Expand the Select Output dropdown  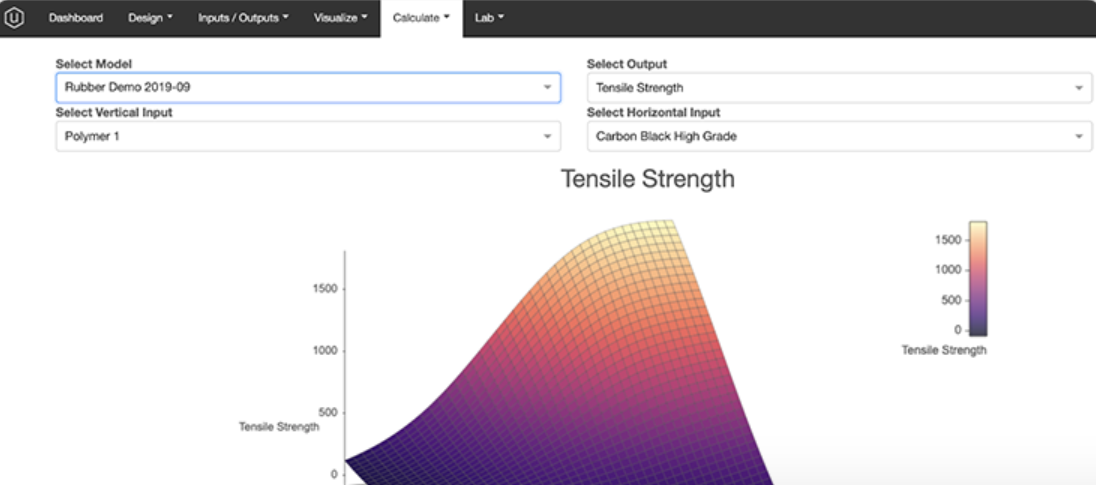coord(839,88)
